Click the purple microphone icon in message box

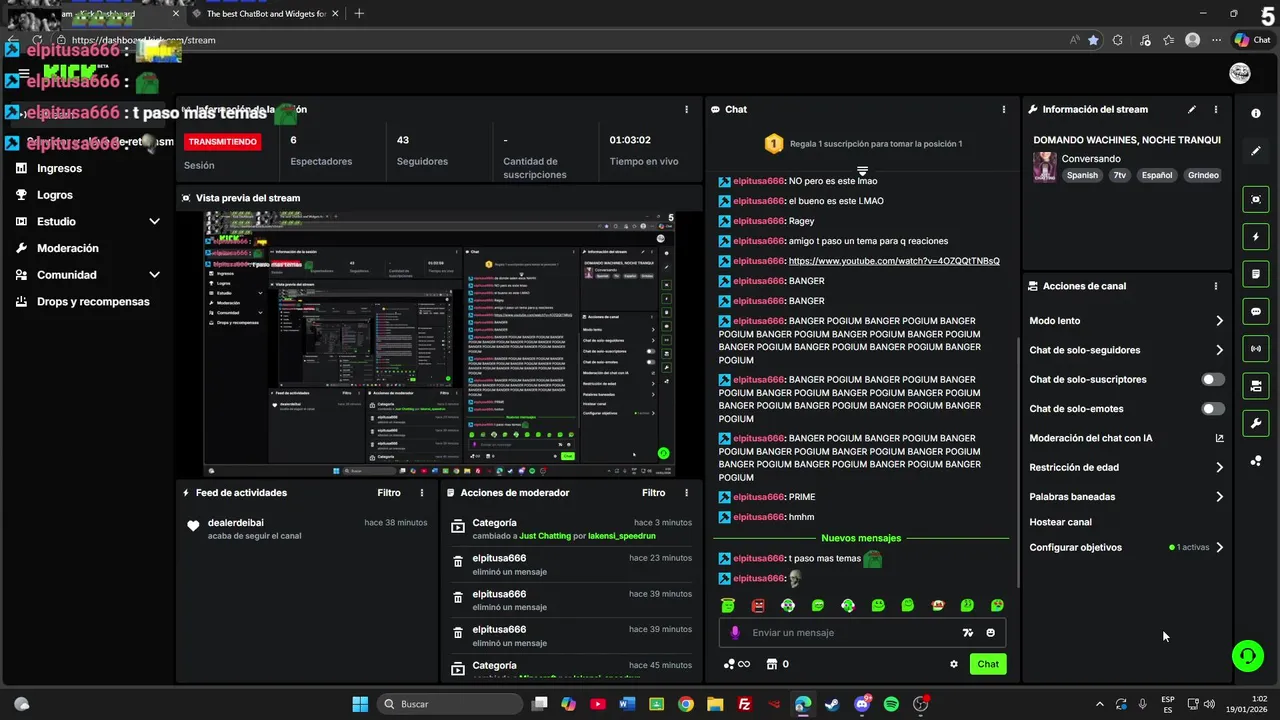(x=735, y=633)
